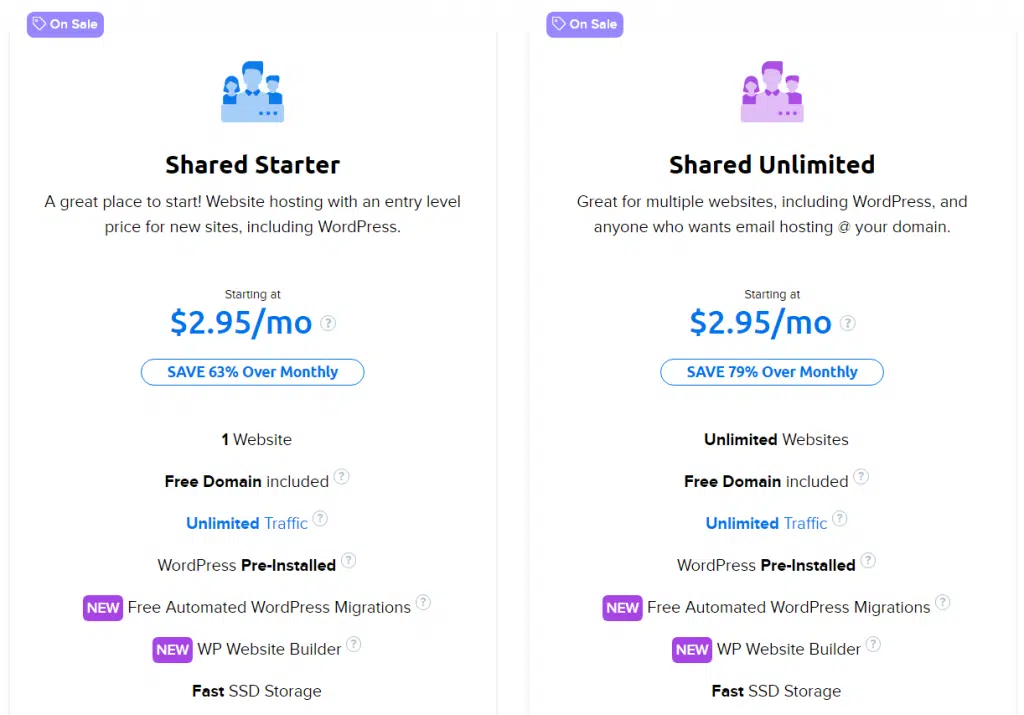Image resolution: width=1024 pixels, height=715 pixels.
Task: Open the Unlimited Traffic link in Shared Unlimited
Action: pos(766,523)
